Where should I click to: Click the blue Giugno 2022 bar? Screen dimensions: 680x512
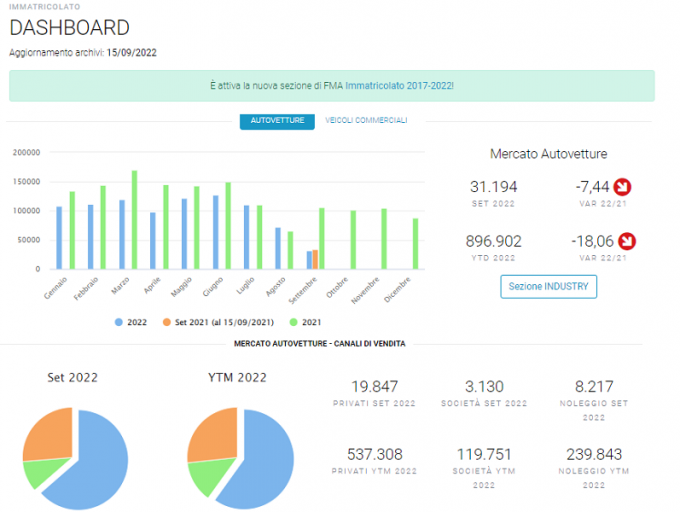tap(216, 232)
